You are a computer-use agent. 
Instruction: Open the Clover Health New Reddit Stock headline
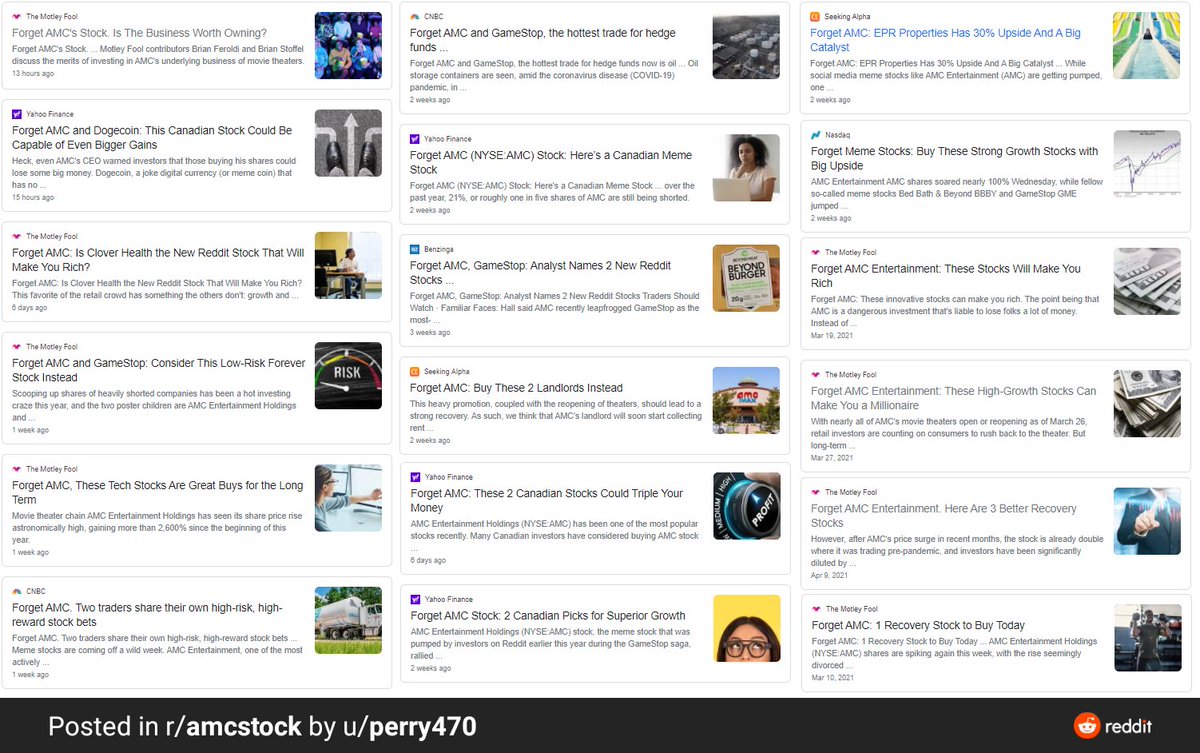coord(158,260)
